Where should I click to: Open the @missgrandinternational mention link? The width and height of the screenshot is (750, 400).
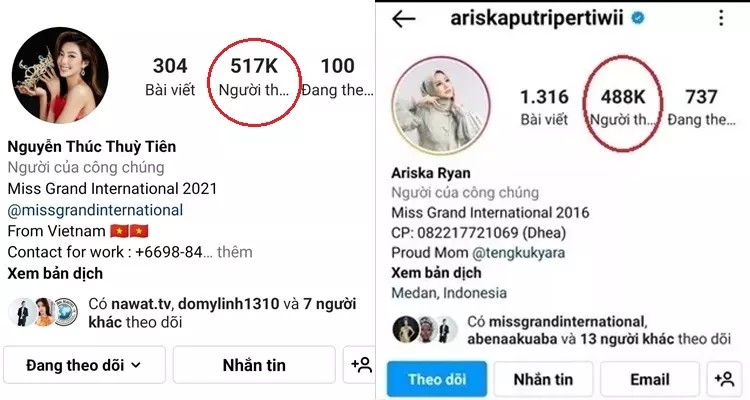pos(95,210)
